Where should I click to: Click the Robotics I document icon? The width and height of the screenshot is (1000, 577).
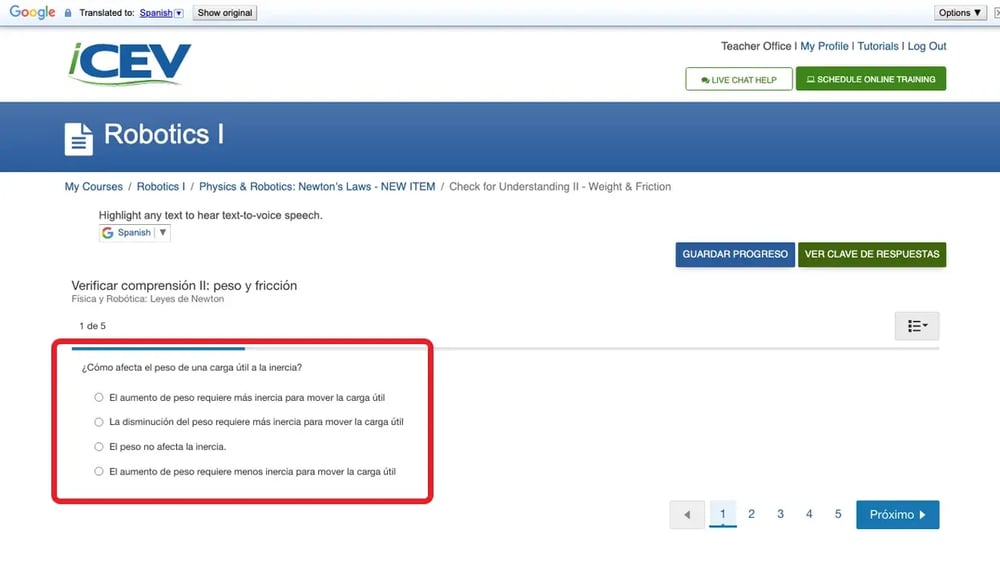click(x=78, y=139)
